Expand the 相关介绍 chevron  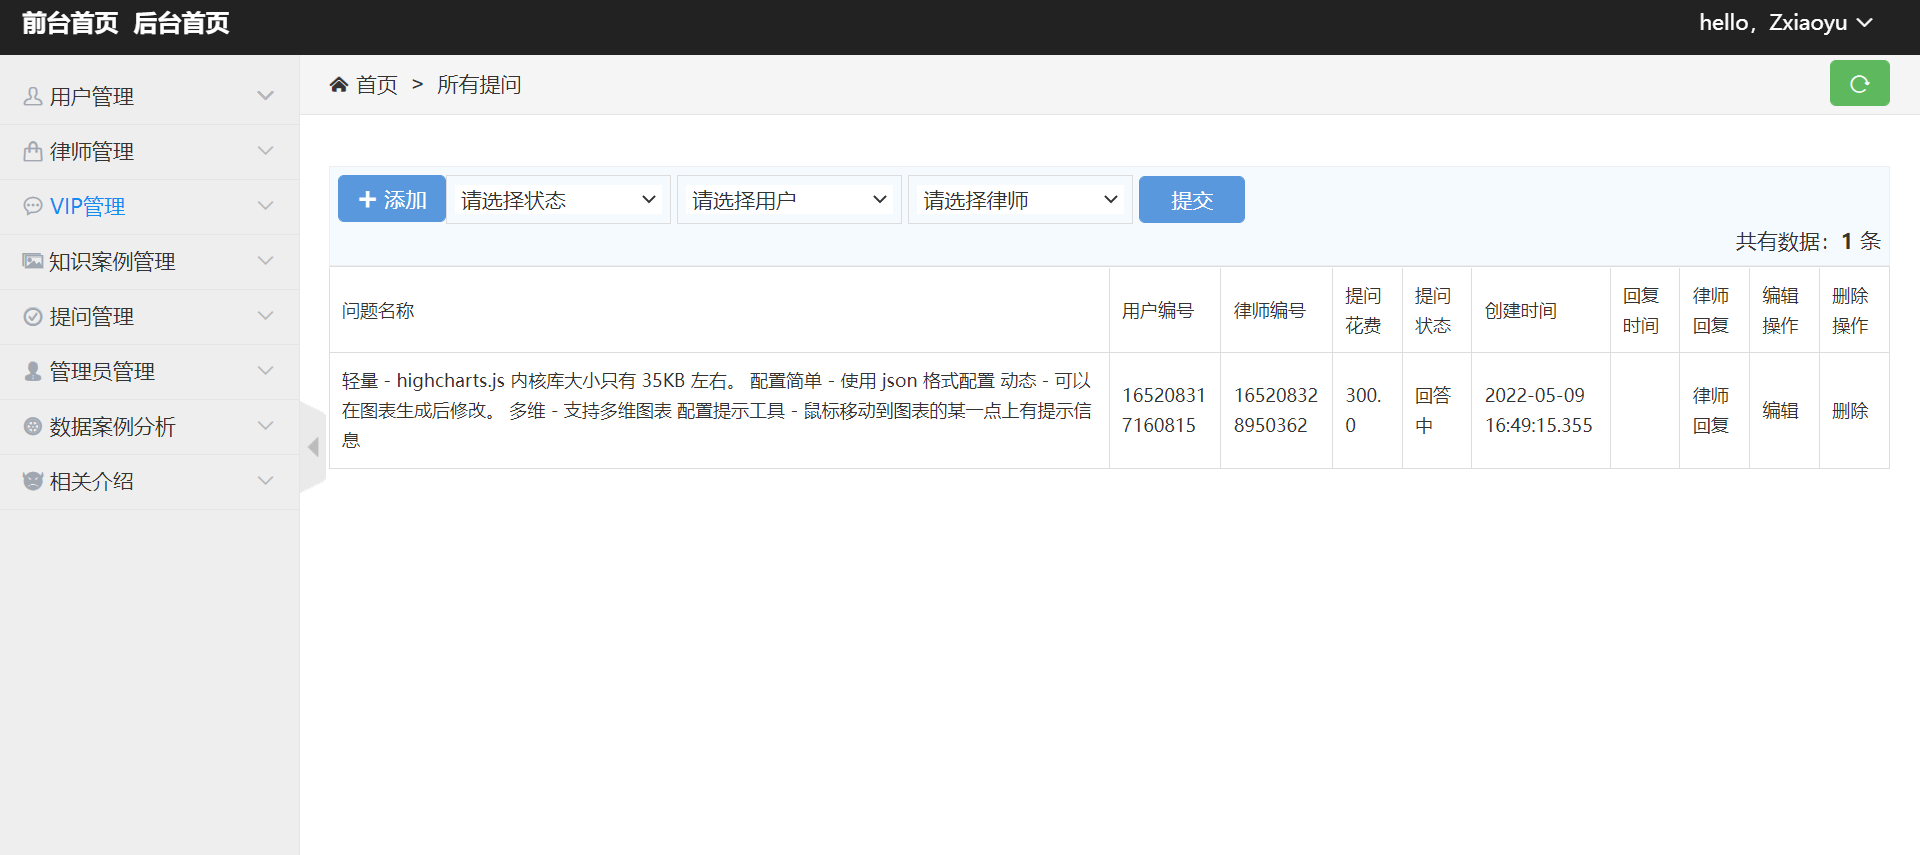(265, 481)
